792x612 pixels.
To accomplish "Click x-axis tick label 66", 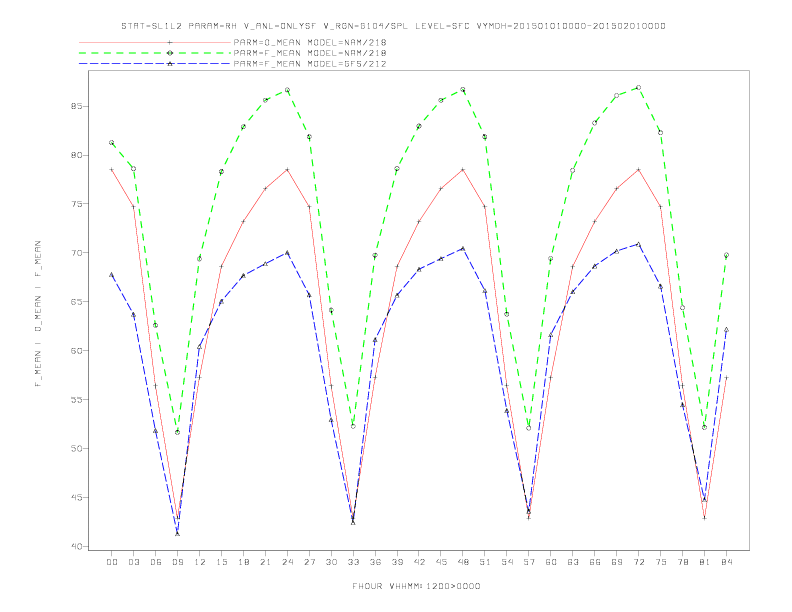I will (x=595, y=562).
